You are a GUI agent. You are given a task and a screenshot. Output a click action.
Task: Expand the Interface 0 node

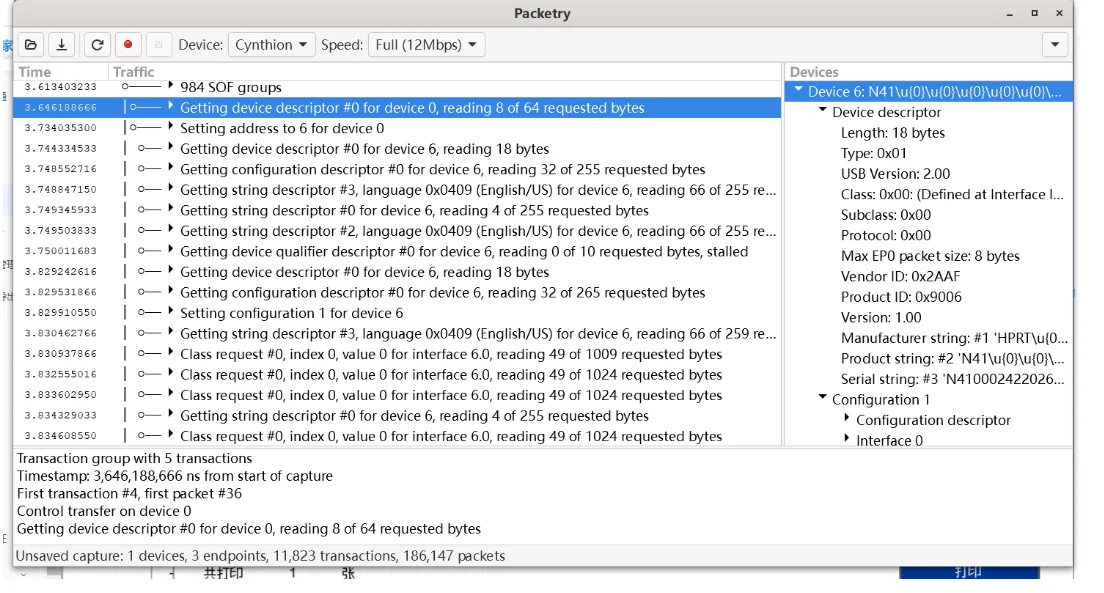[x=847, y=439]
